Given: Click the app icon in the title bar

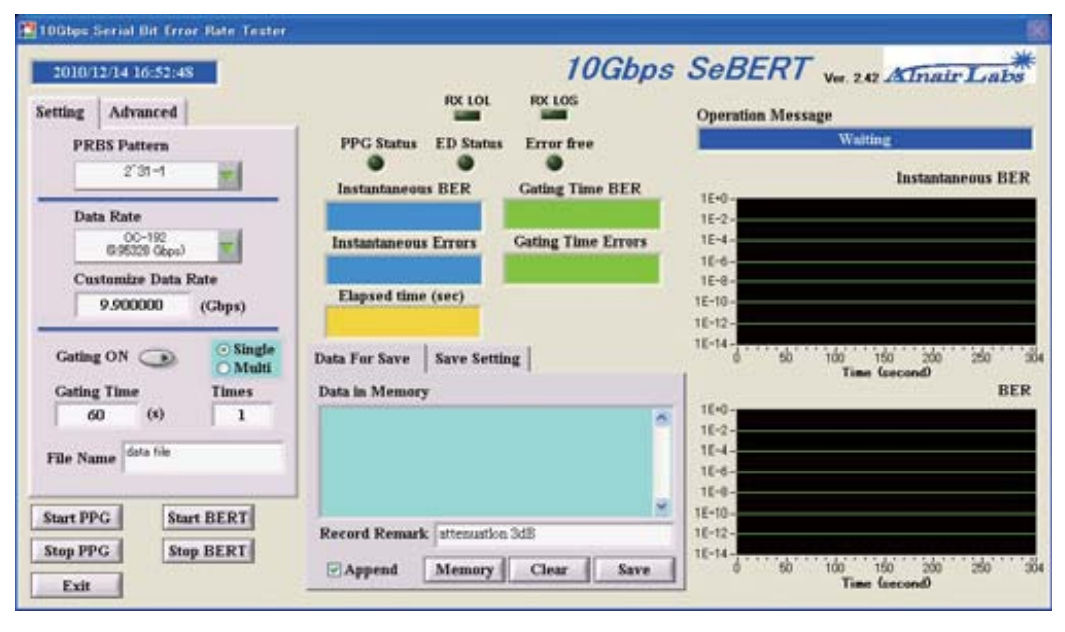Looking at the screenshot, I should [x=27, y=31].
